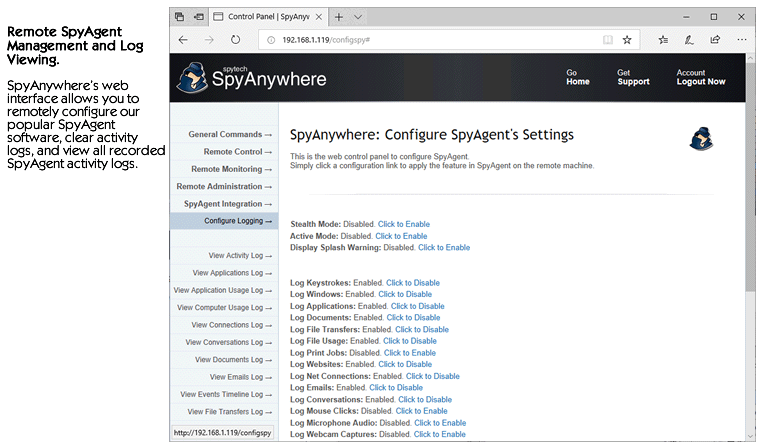Disable Log File Usage link

(410, 341)
